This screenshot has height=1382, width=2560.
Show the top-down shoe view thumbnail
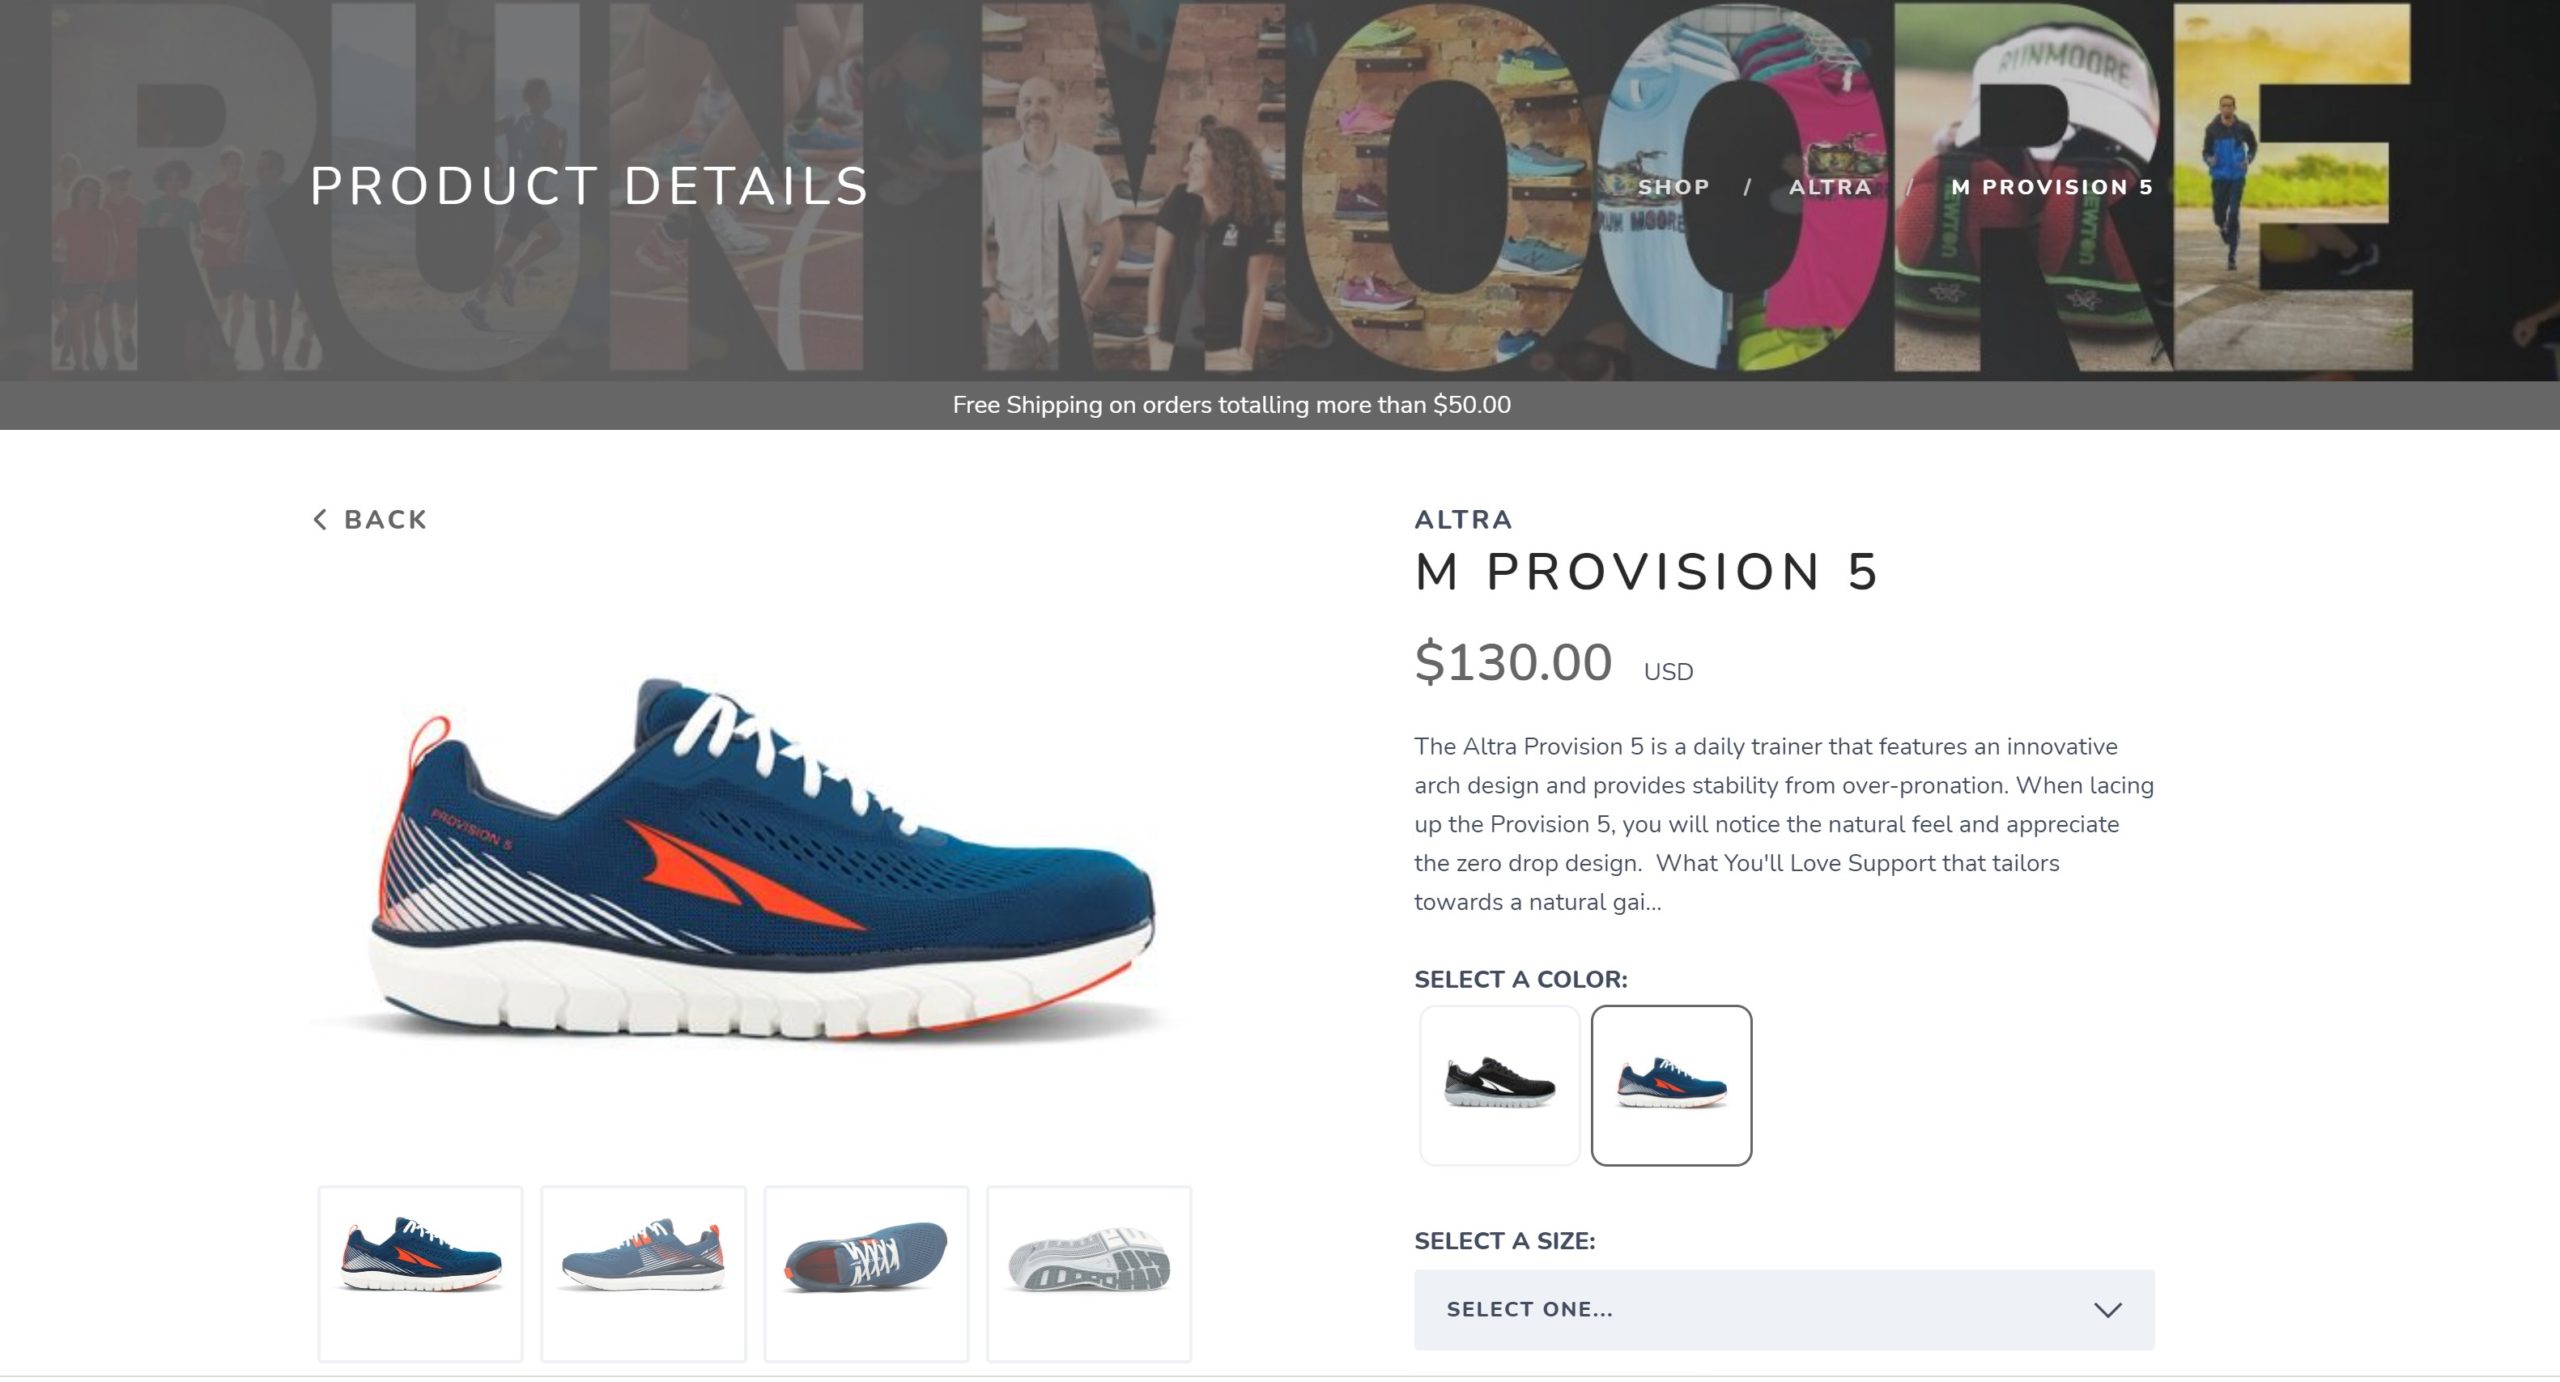(866, 1274)
